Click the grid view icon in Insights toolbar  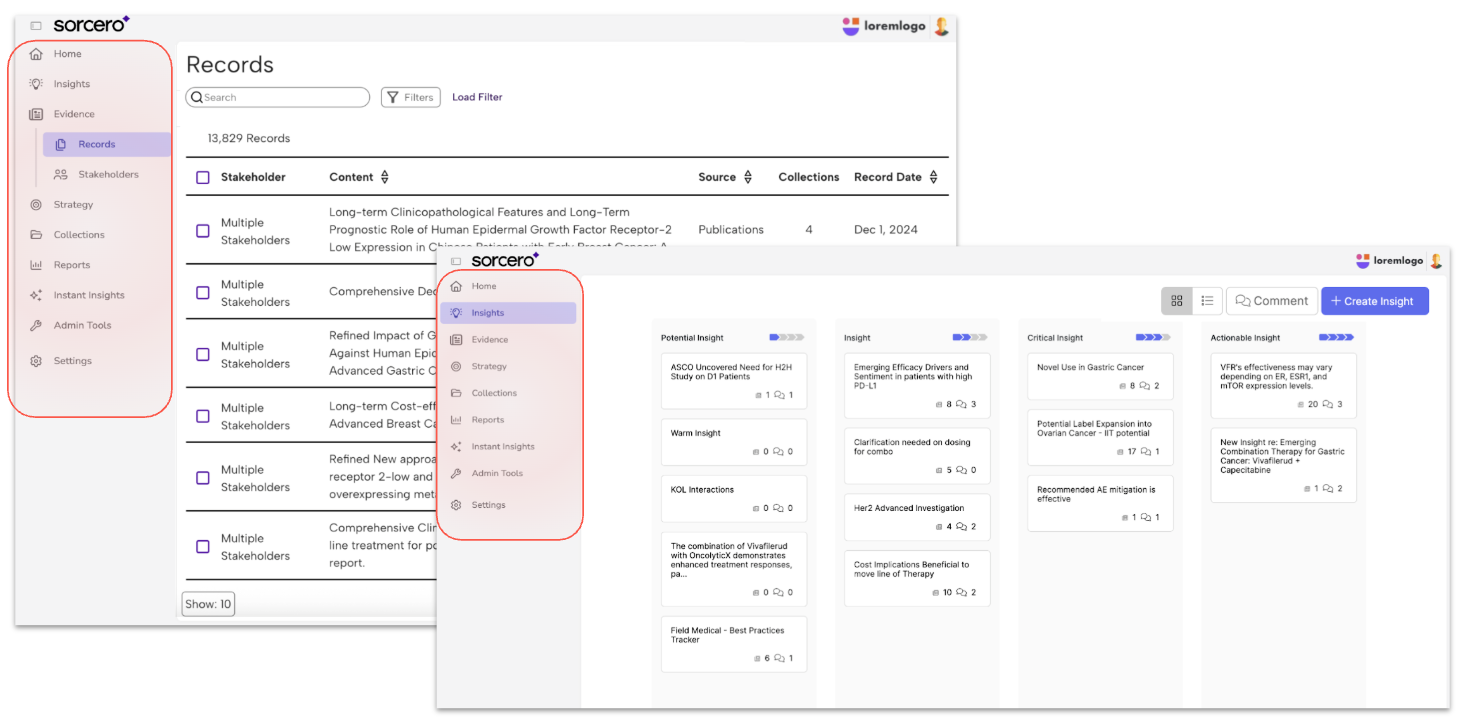pos(1177,301)
